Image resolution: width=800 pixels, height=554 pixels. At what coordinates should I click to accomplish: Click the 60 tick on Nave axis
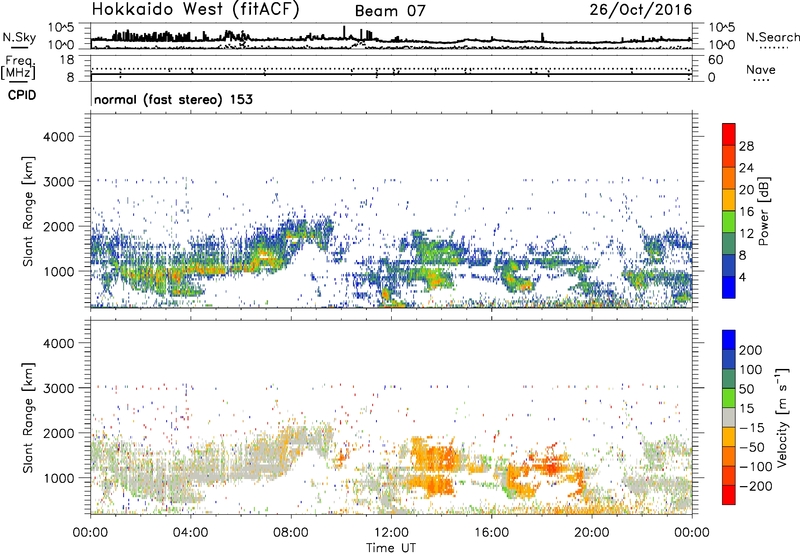(715, 60)
